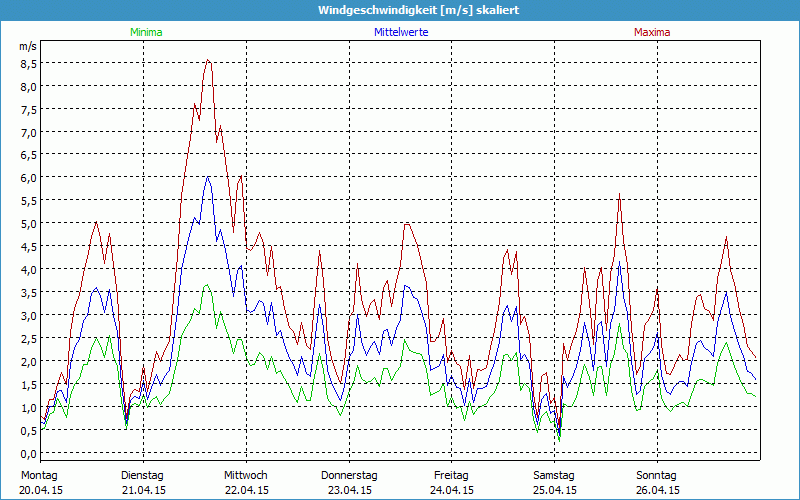Click the 7,0 y-axis value

(x=28, y=133)
